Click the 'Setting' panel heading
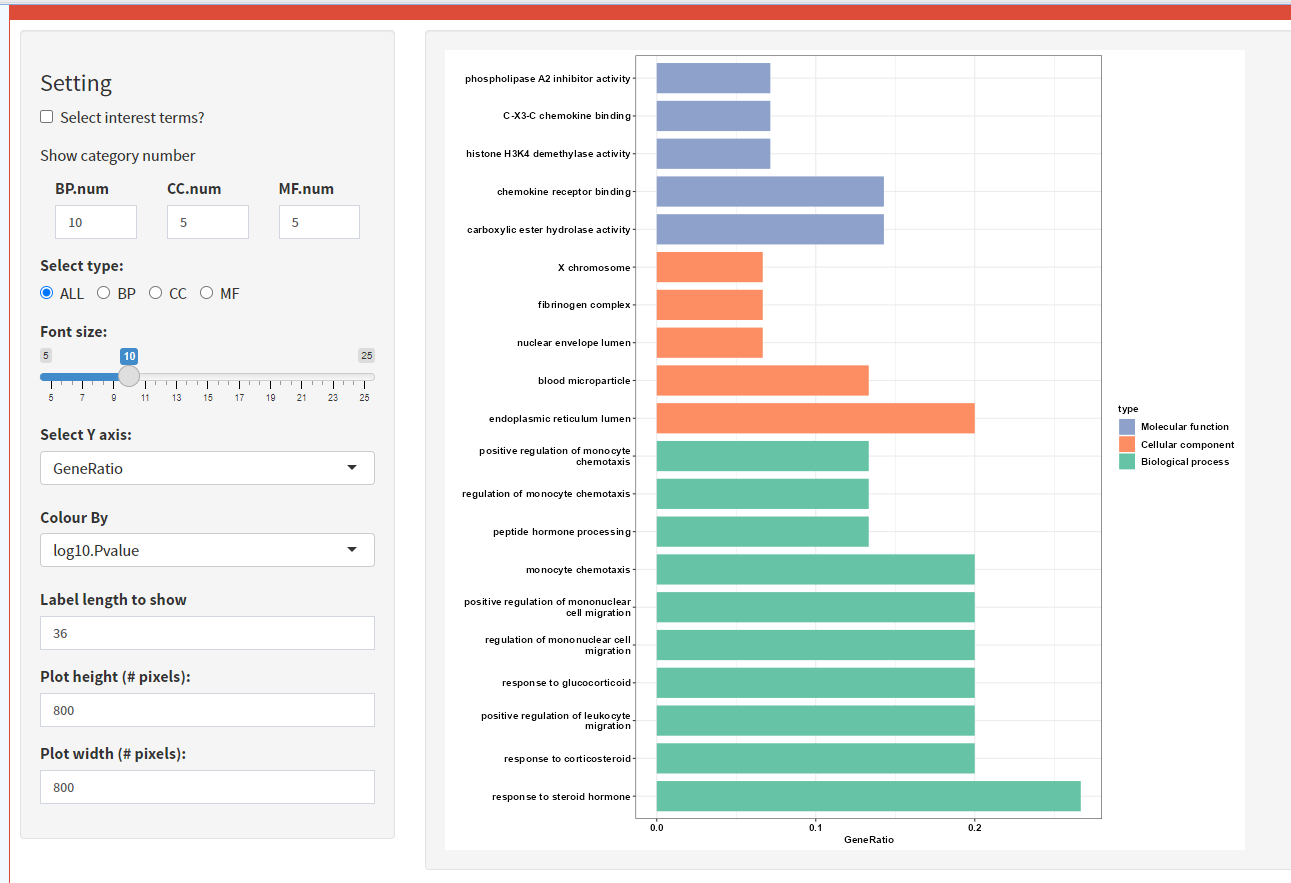Screen dimensions: 1291x883 point(76,83)
